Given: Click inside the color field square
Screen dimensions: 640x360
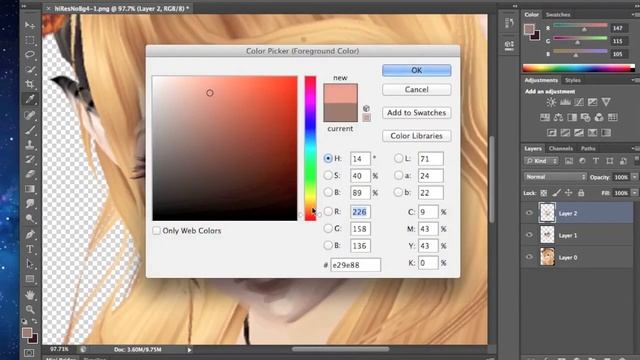Looking at the screenshot, I should click(x=225, y=148).
